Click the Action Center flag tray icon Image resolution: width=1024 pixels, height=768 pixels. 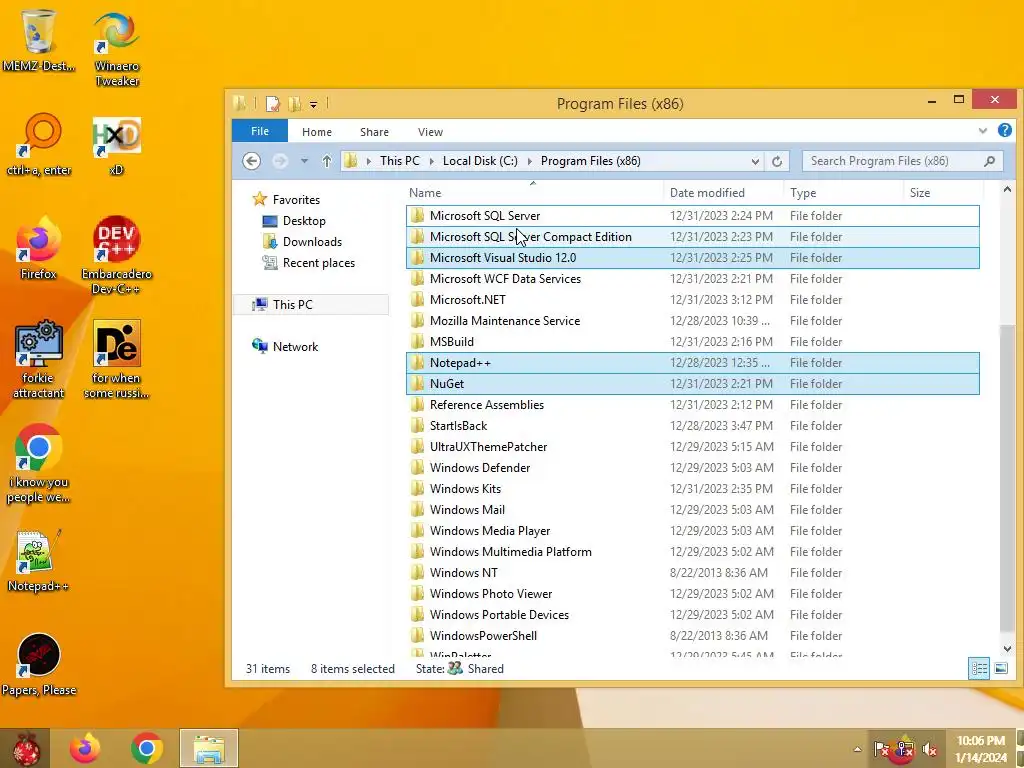pyautogui.click(x=881, y=749)
